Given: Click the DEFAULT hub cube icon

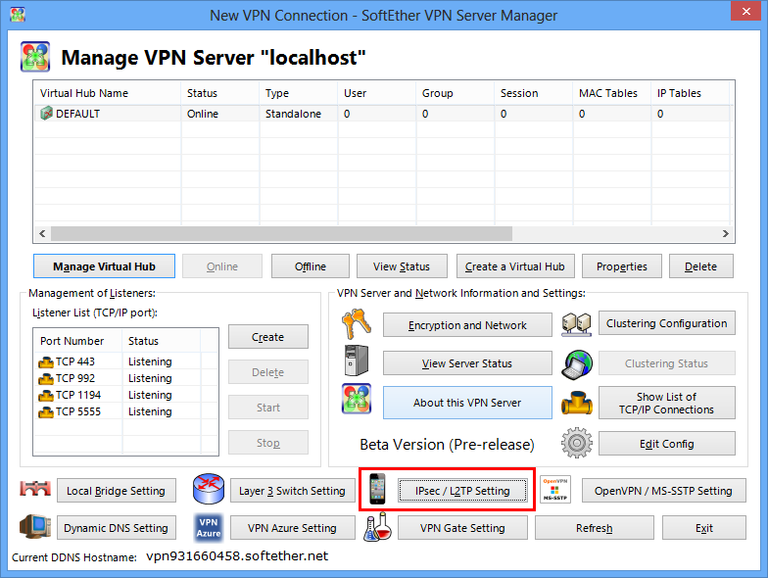Looking at the screenshot, I should [x=46, y=114].
